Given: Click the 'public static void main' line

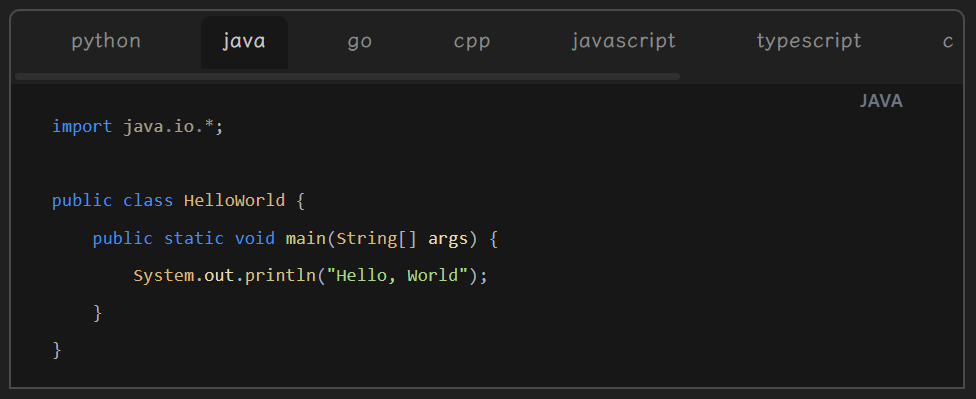Looking at the screenshot, I should pyautogui.click(x=295, y=238).
